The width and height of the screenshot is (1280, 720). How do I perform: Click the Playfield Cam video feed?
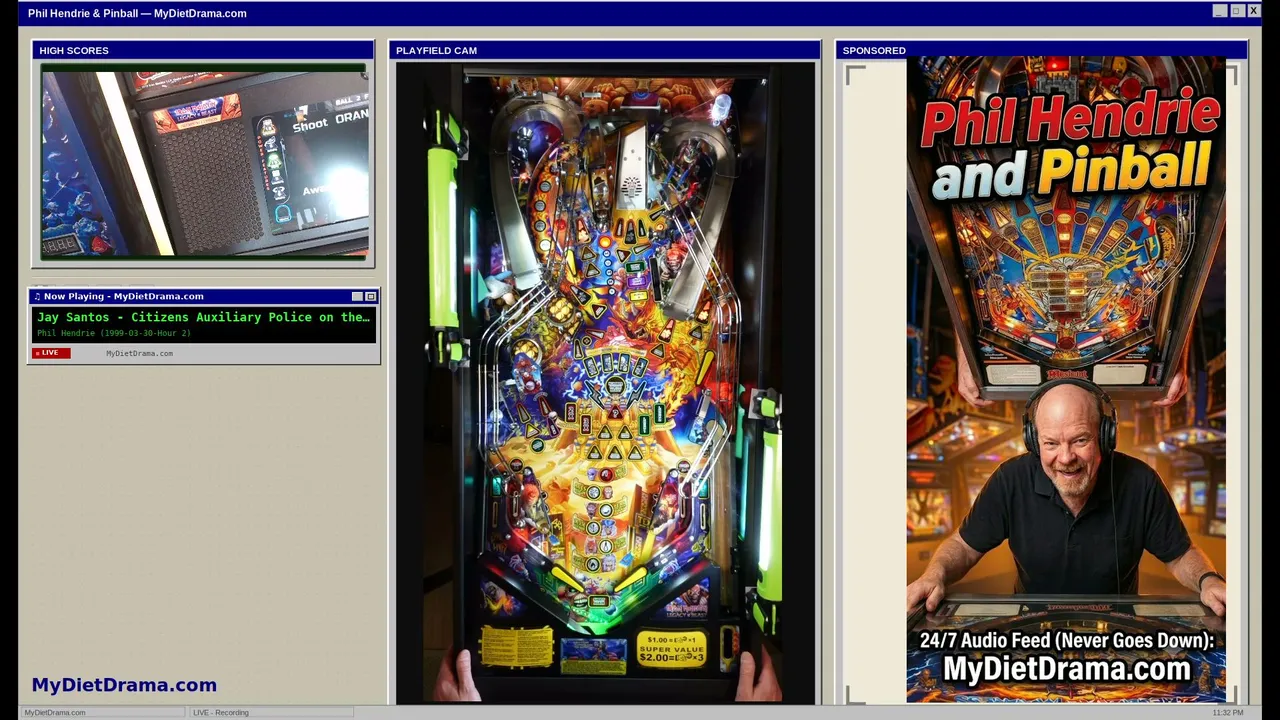tap(605, 383)
